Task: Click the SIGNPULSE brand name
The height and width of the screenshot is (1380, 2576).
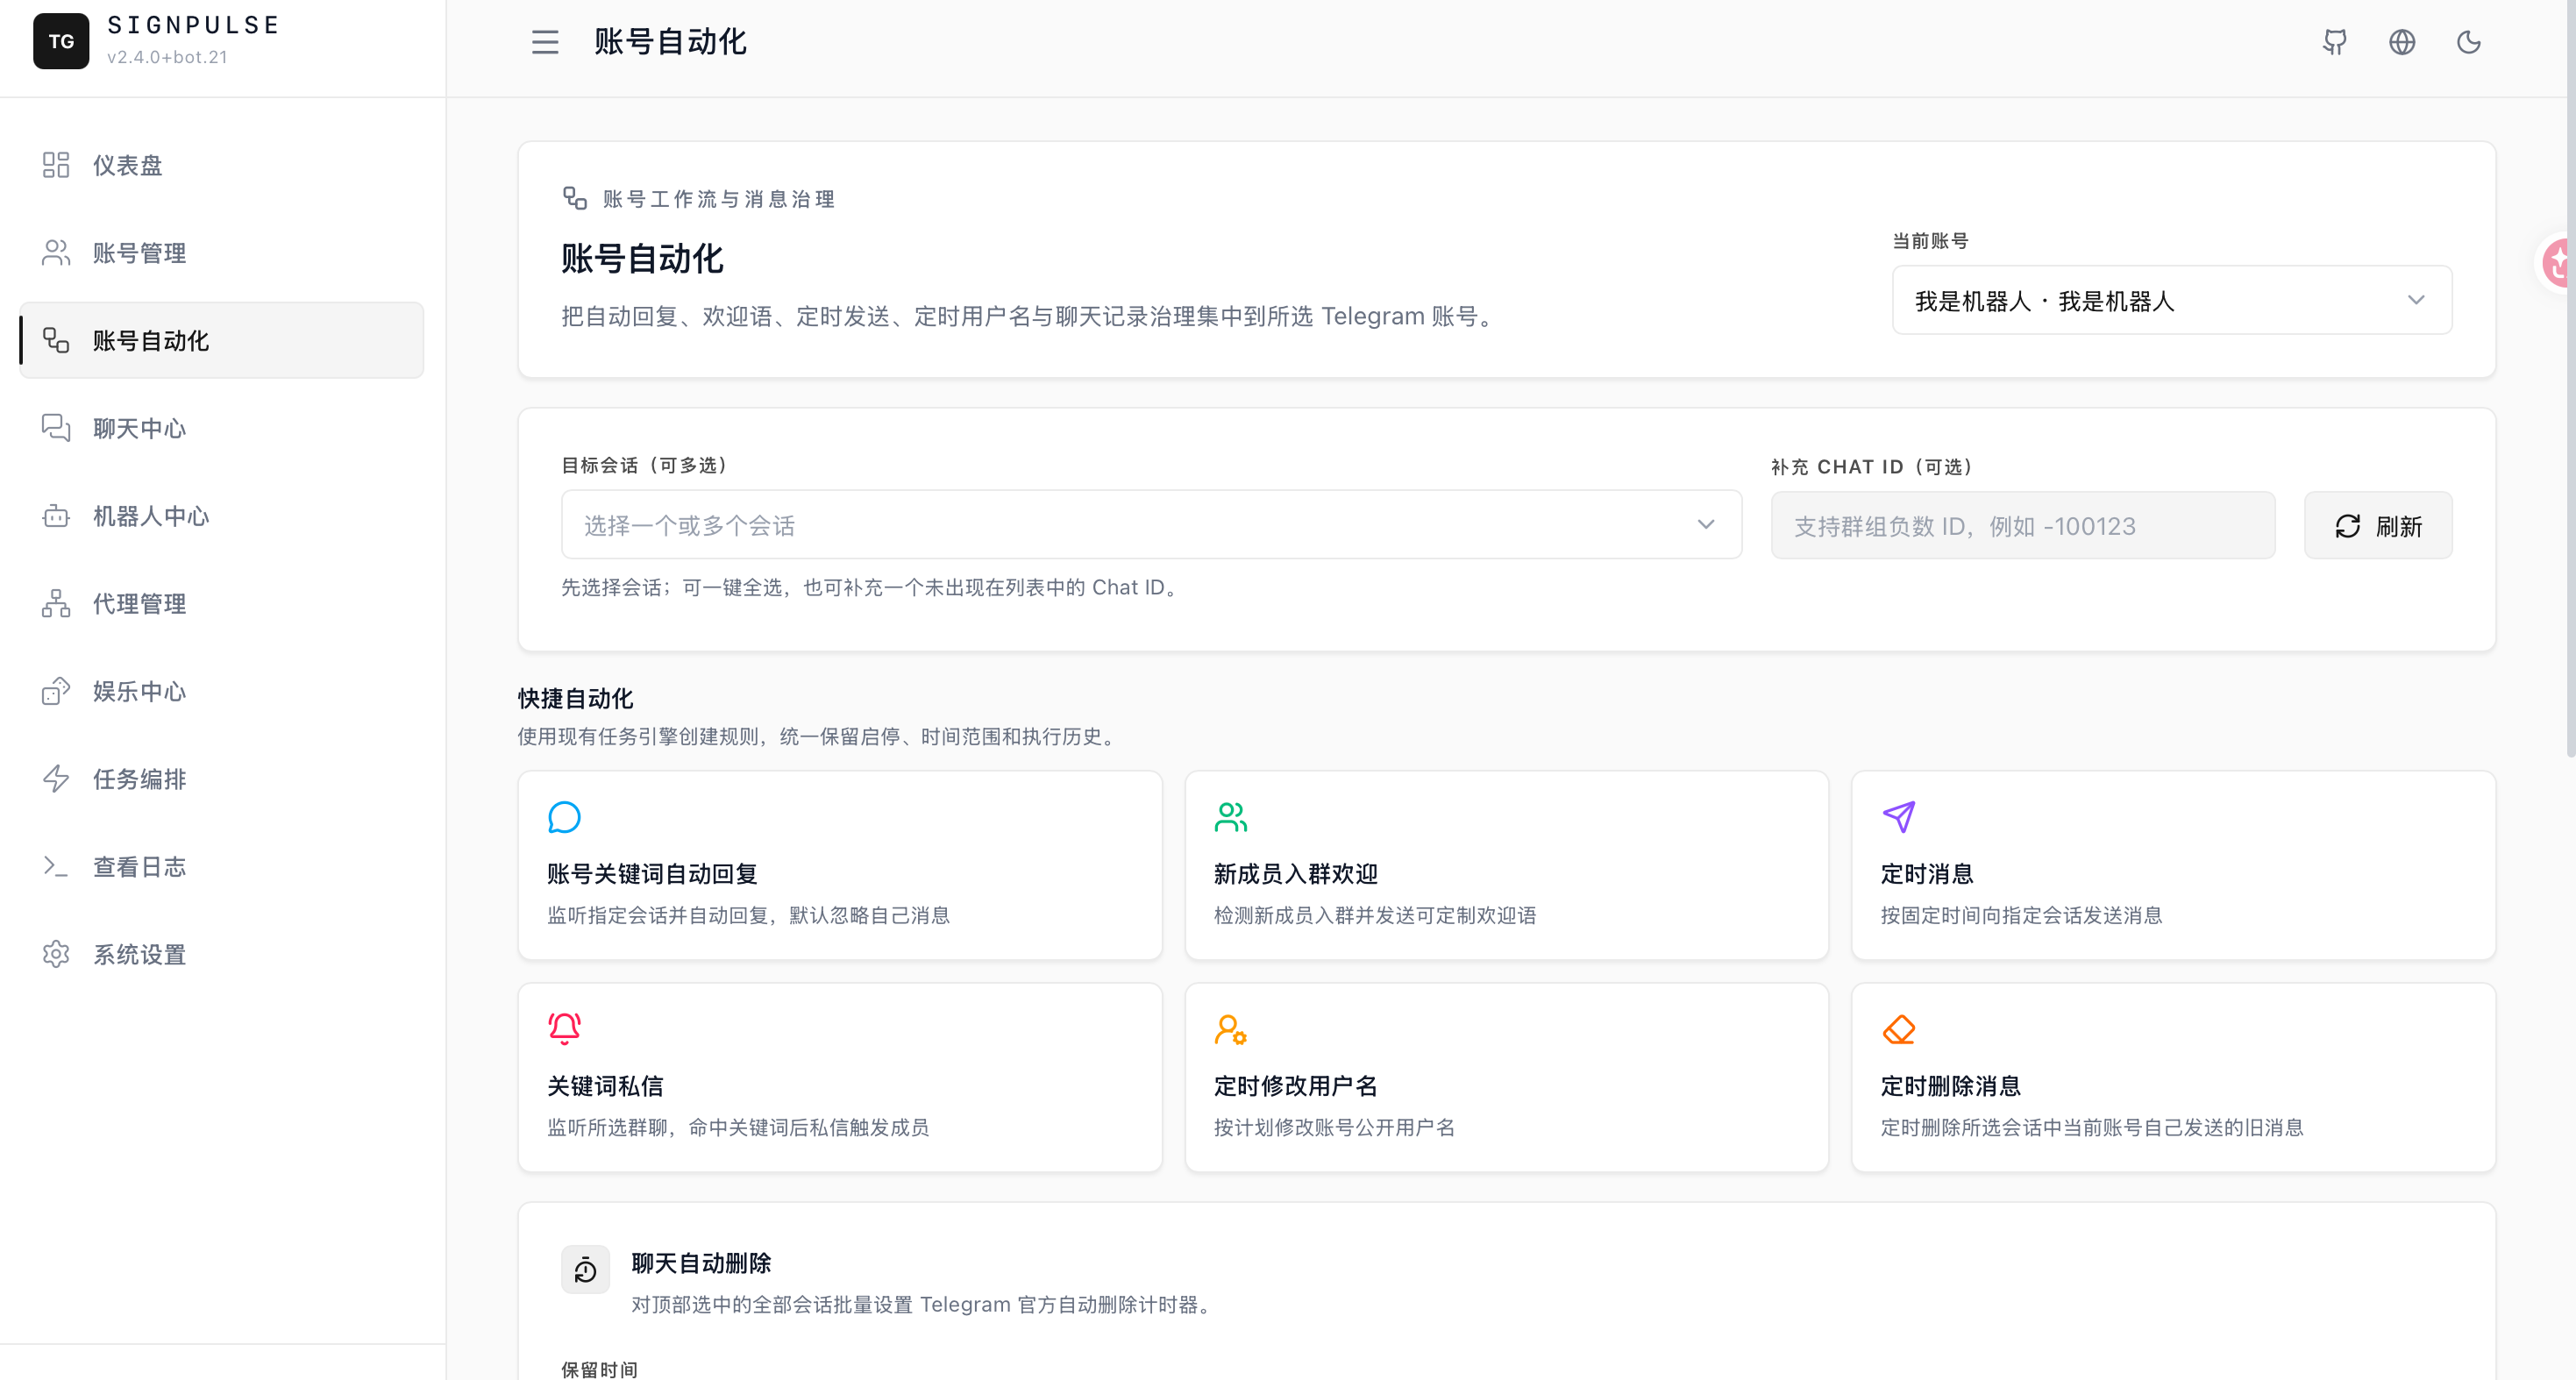Action: [194, 25]
